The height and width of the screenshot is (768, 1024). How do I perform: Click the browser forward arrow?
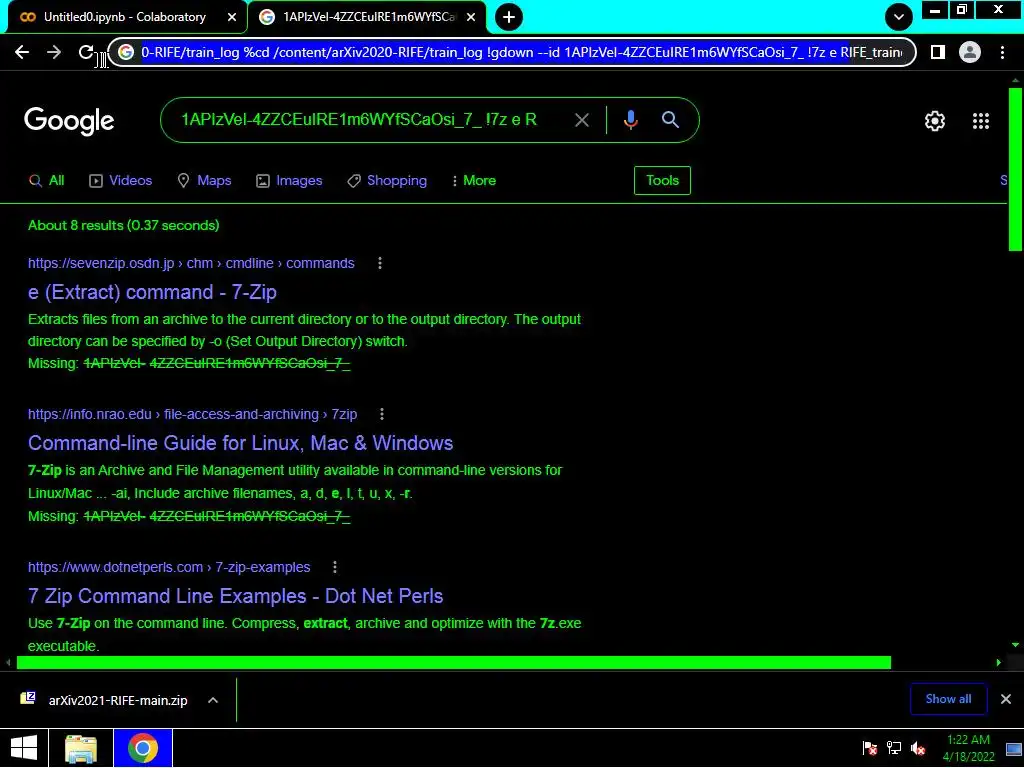pyautogui.click(x=54, y=52)
